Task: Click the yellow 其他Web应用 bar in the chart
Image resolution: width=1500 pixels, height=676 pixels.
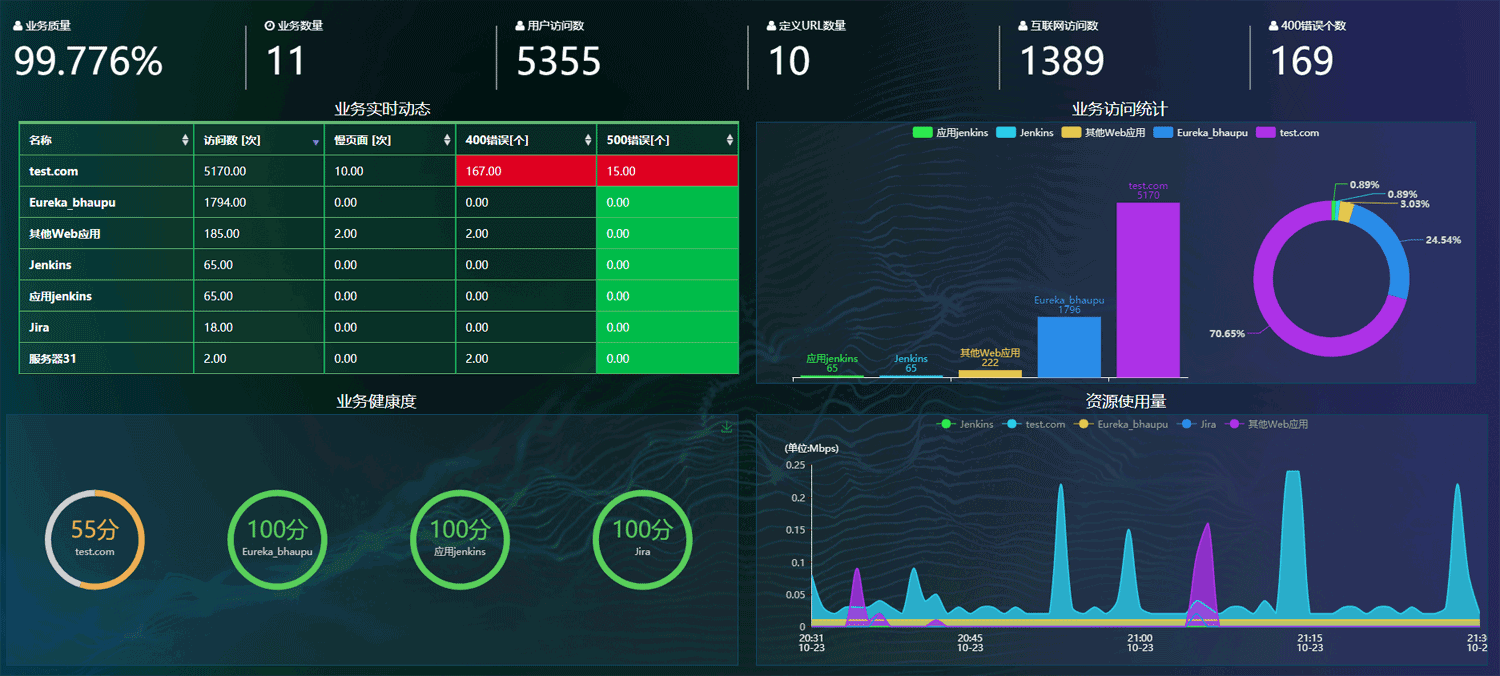Action: click(990, 374)
